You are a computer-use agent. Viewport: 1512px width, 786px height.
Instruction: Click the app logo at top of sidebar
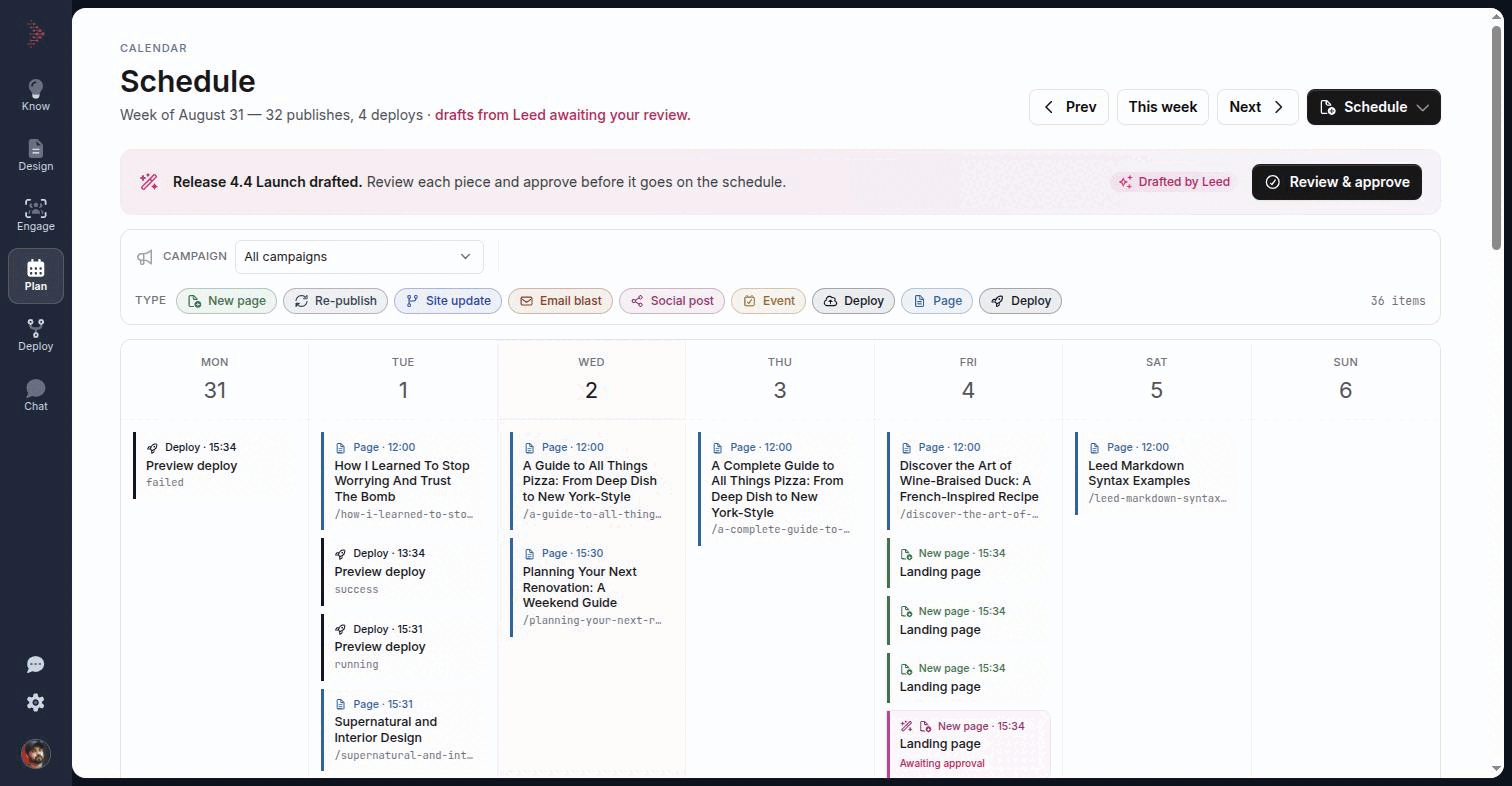[36, 34]
